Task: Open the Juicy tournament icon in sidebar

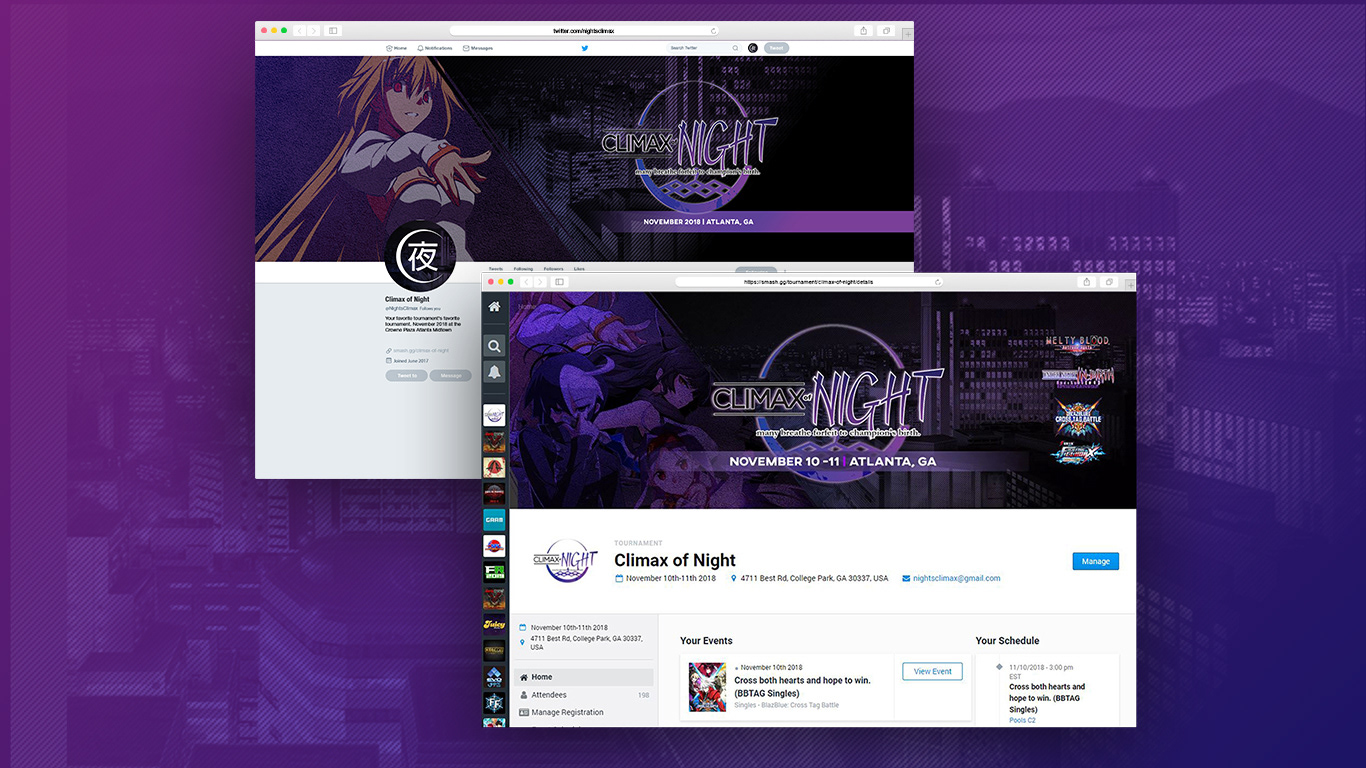Action: point(494,624)
